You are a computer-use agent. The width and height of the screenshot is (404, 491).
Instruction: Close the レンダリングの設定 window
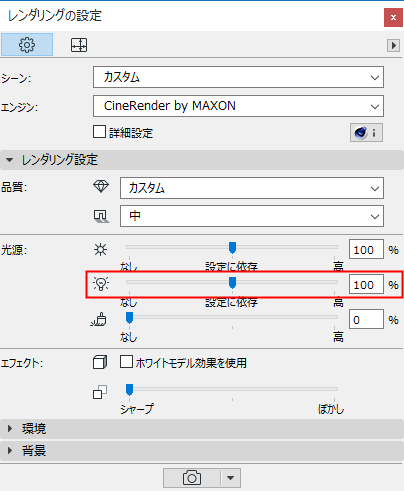tap(393, 18)
